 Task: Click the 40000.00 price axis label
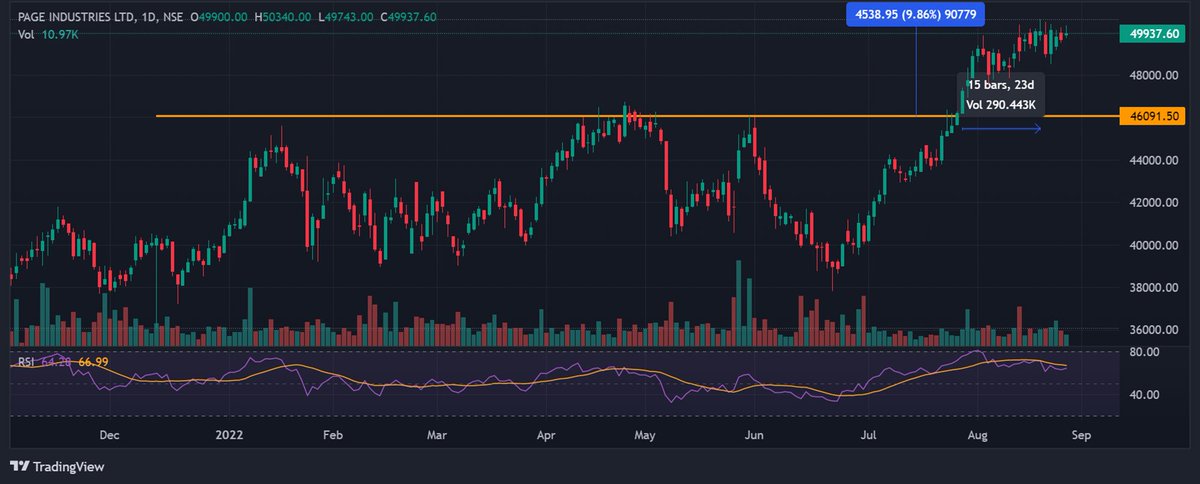pyautogui.click(x=1152, y=245)
